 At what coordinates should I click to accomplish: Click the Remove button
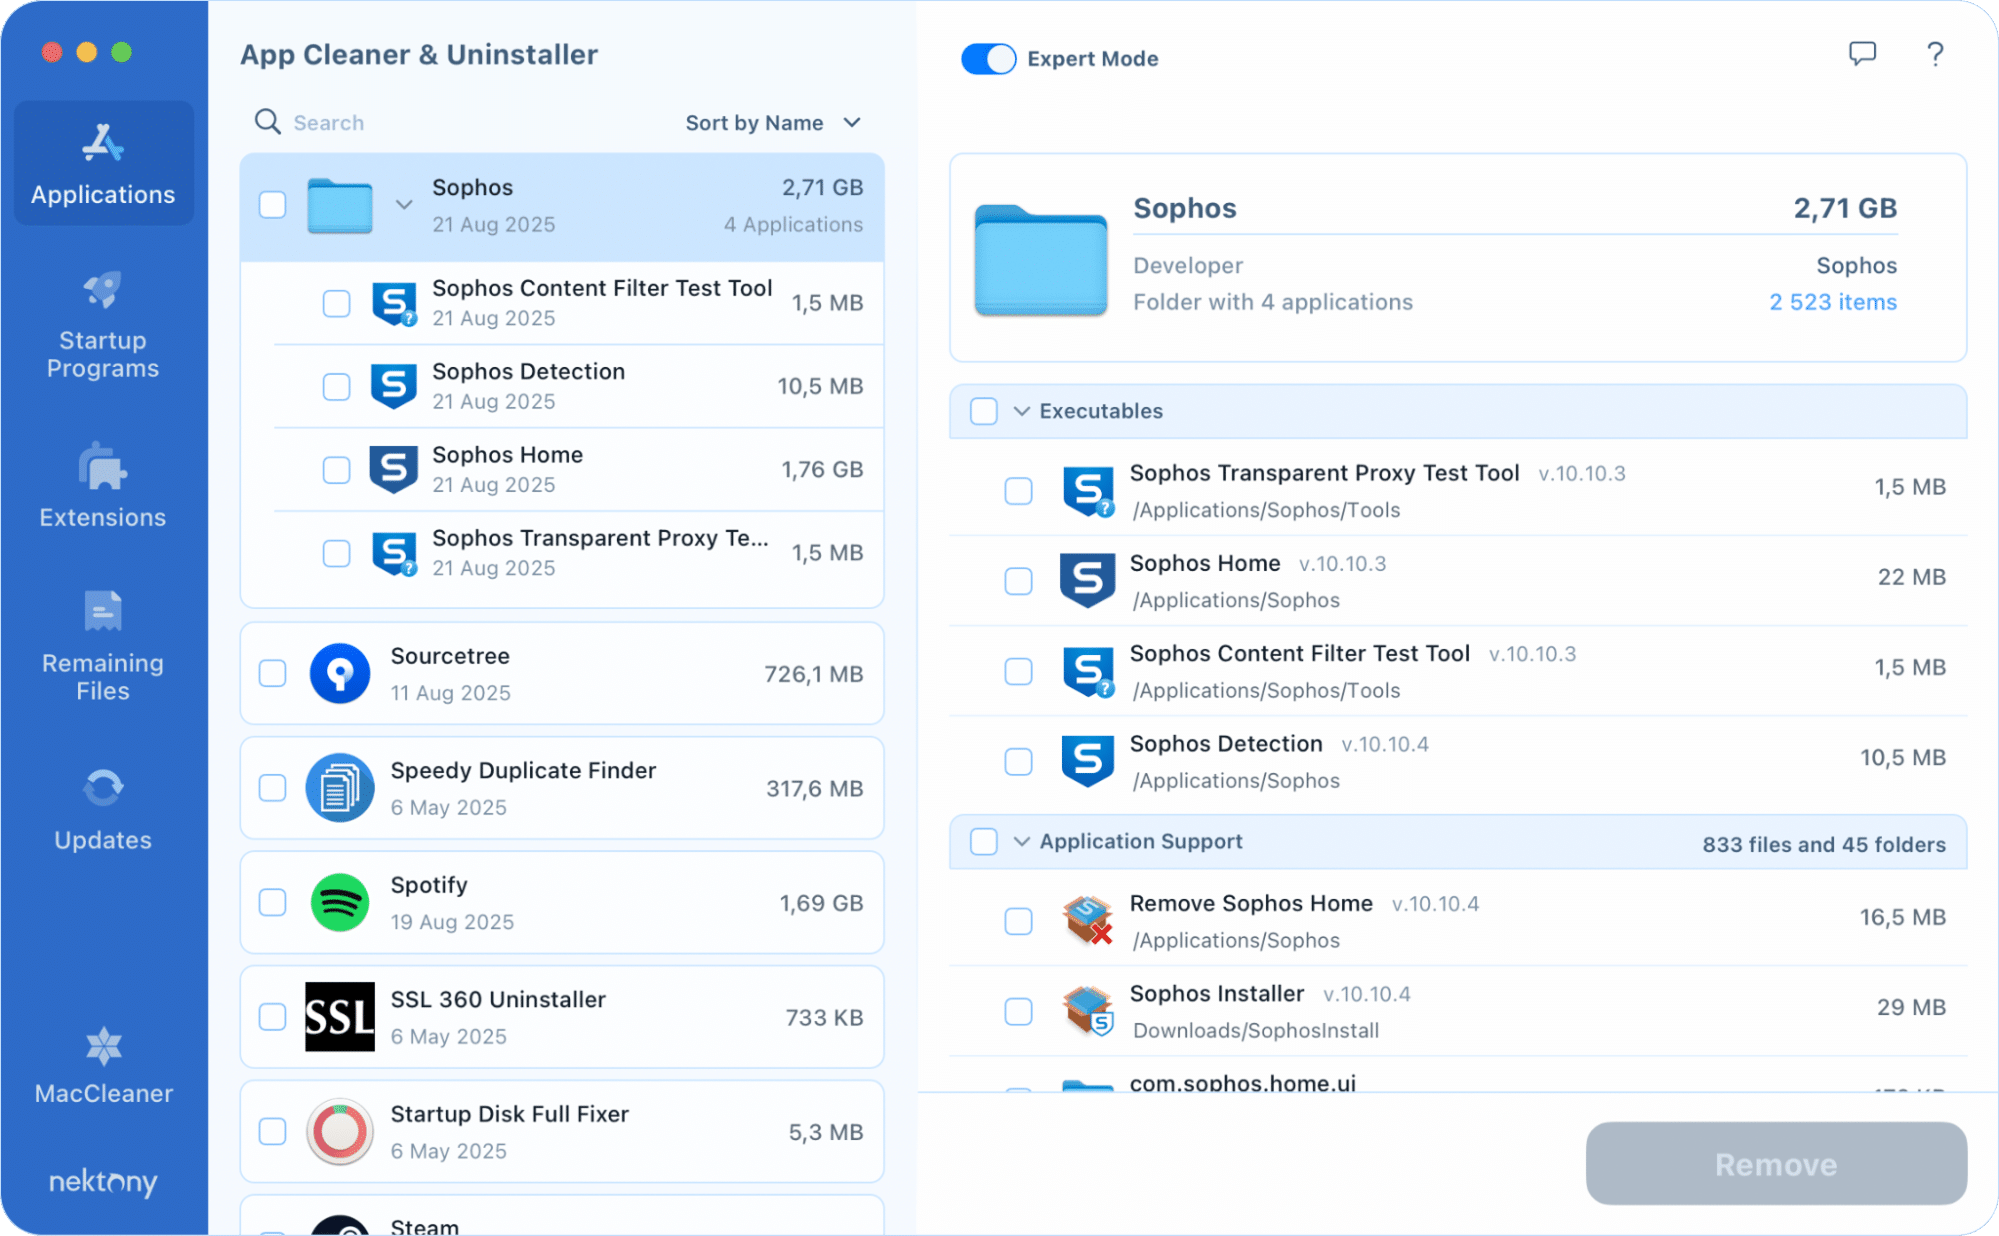1775,1163
